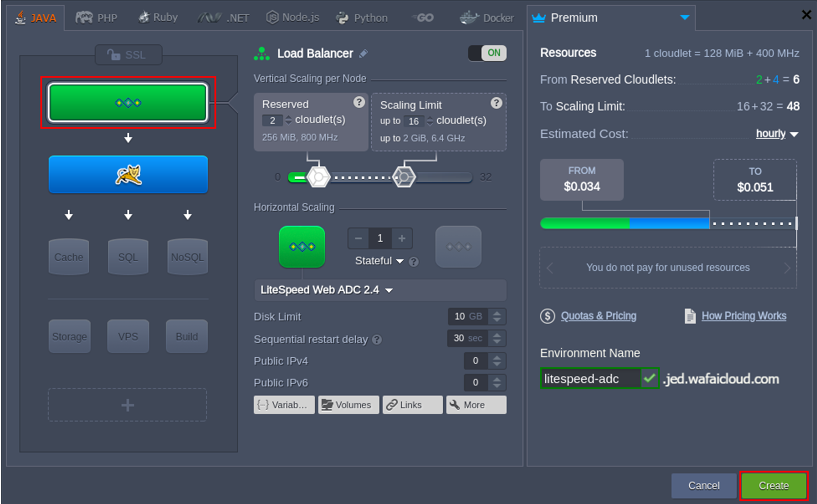Click the Environment Name input field

coord(590,379)
